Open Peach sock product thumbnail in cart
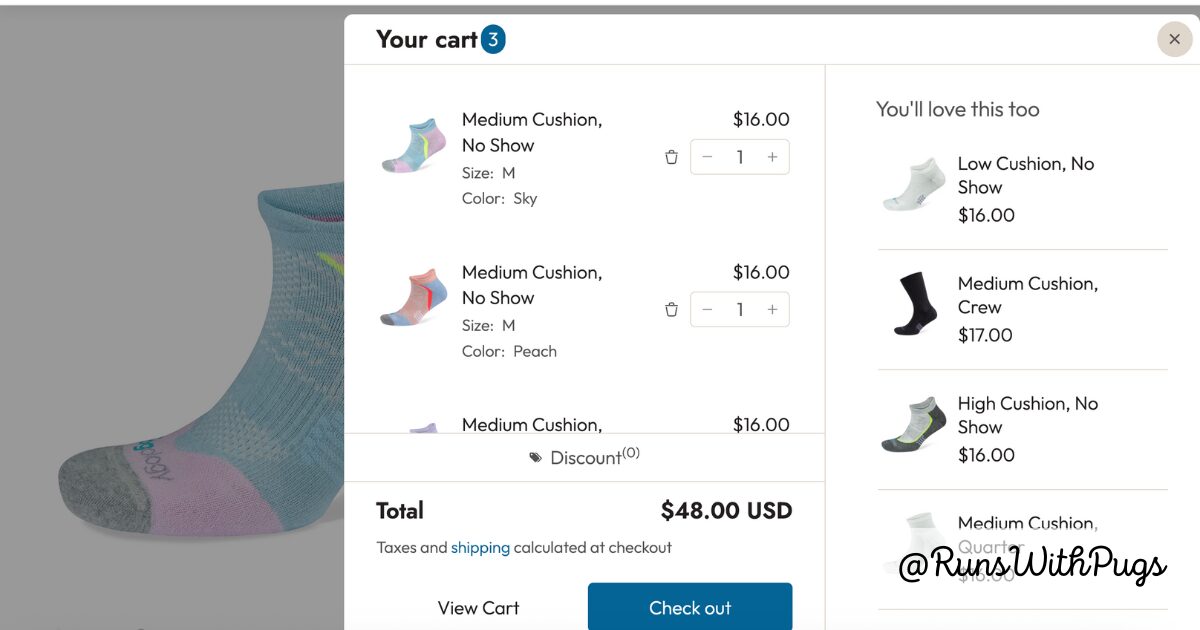The width and height of the screenshot is (1200, 630). [413, 298]
